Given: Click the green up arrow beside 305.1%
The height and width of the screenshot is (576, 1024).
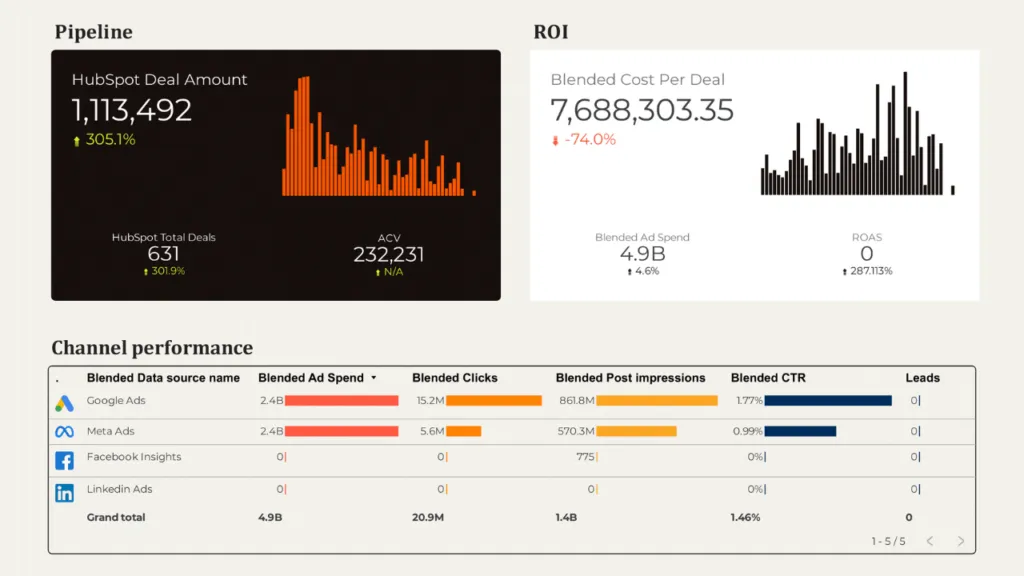Looking at the screenshot, I should 75,140.
